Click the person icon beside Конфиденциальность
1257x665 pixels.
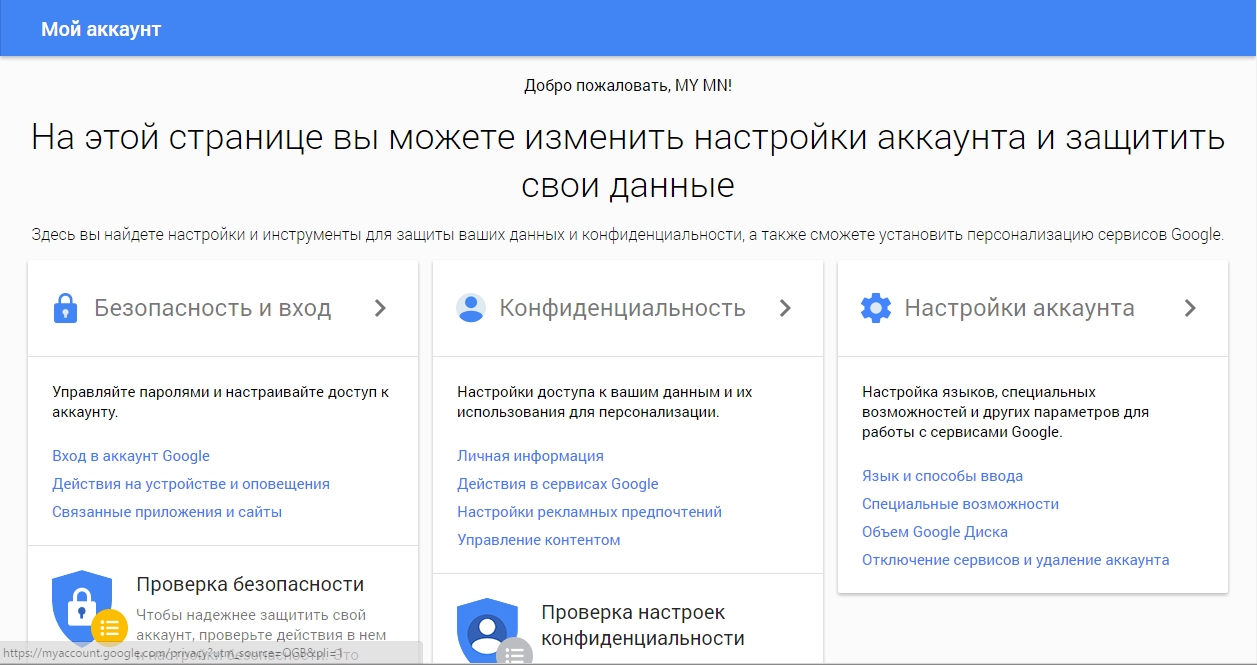(x=470, y=308)
